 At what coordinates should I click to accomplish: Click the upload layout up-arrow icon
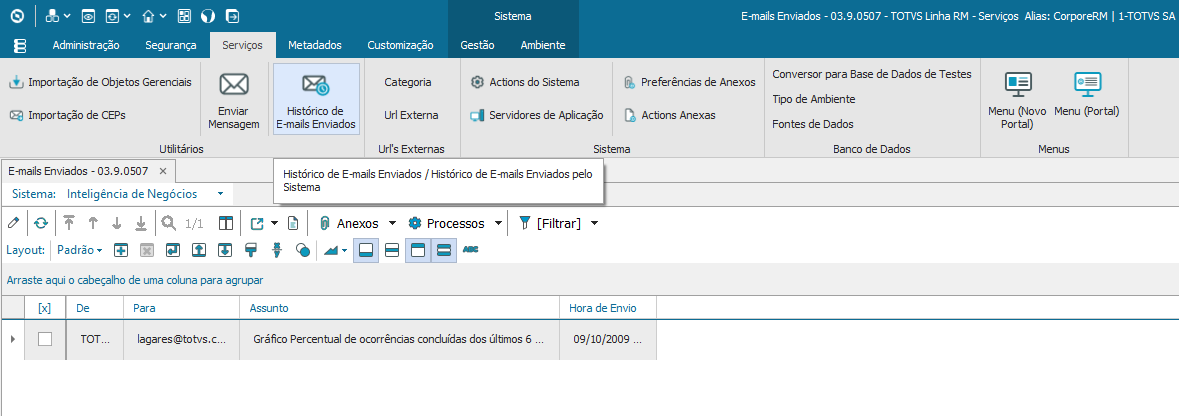point(199,250)
